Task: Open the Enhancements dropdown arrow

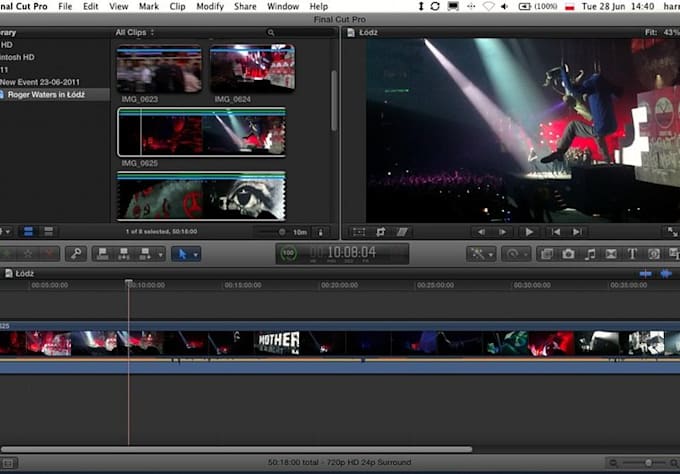Action: 491,254
